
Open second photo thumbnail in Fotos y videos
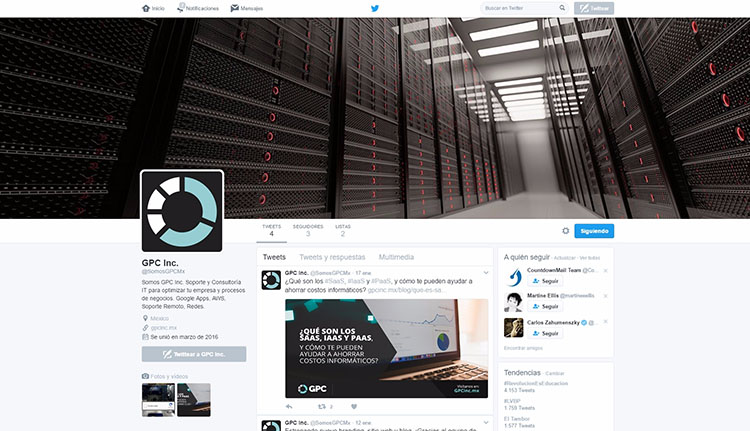pos(194,400)
